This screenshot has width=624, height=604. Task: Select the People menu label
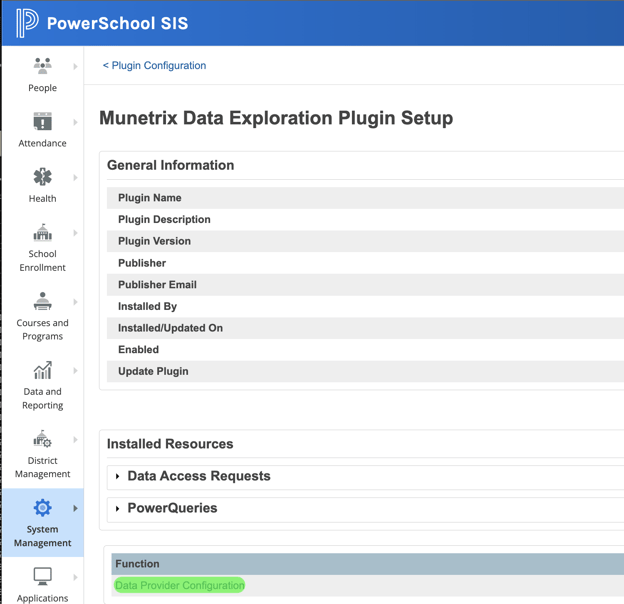[43, 88]
